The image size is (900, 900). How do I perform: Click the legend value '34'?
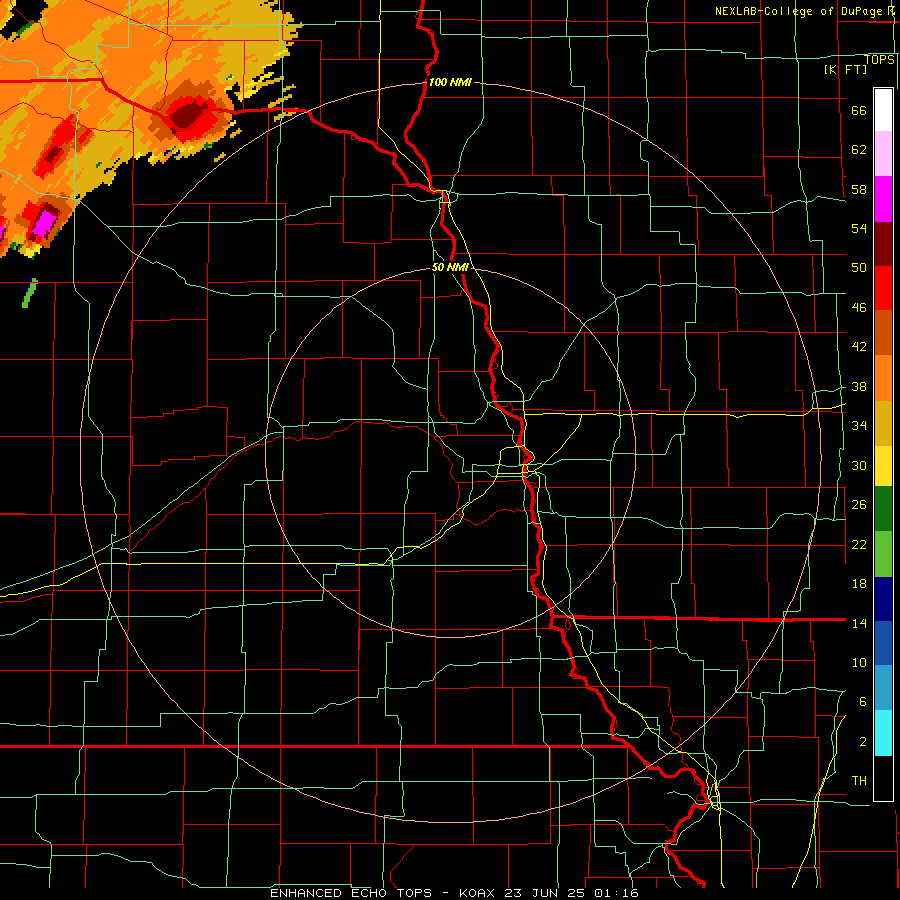(x=859, y=425)
